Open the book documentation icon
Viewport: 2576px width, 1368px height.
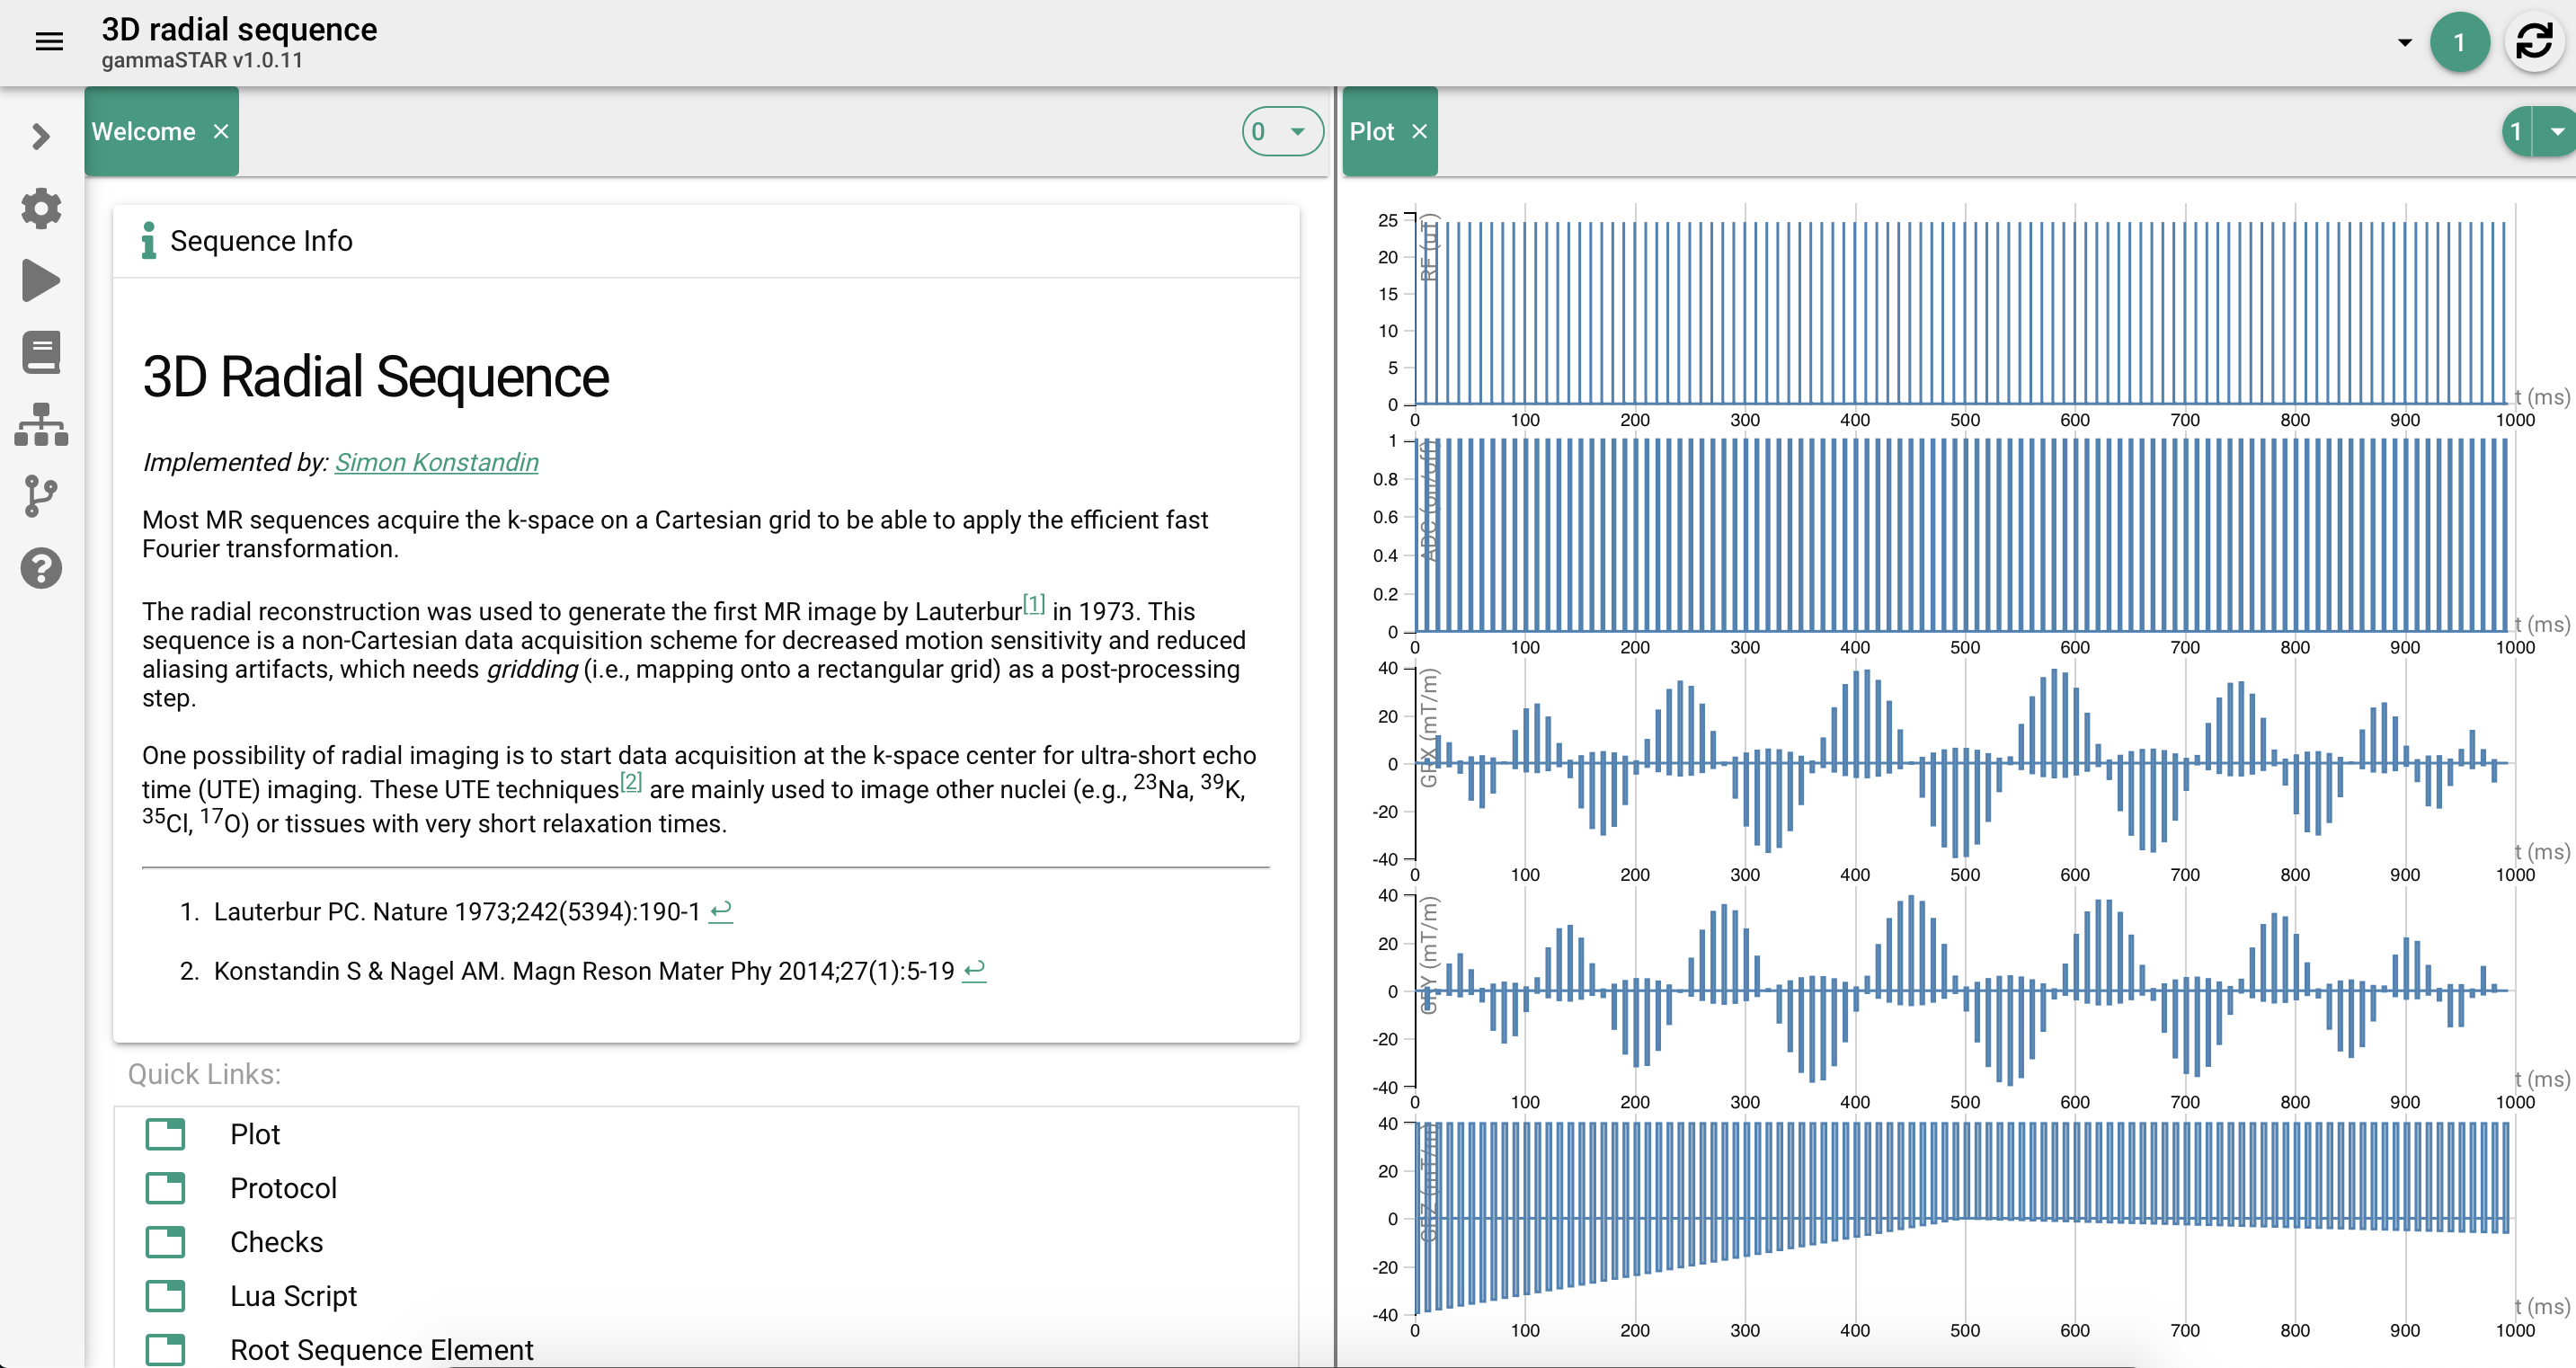[41, 352]
